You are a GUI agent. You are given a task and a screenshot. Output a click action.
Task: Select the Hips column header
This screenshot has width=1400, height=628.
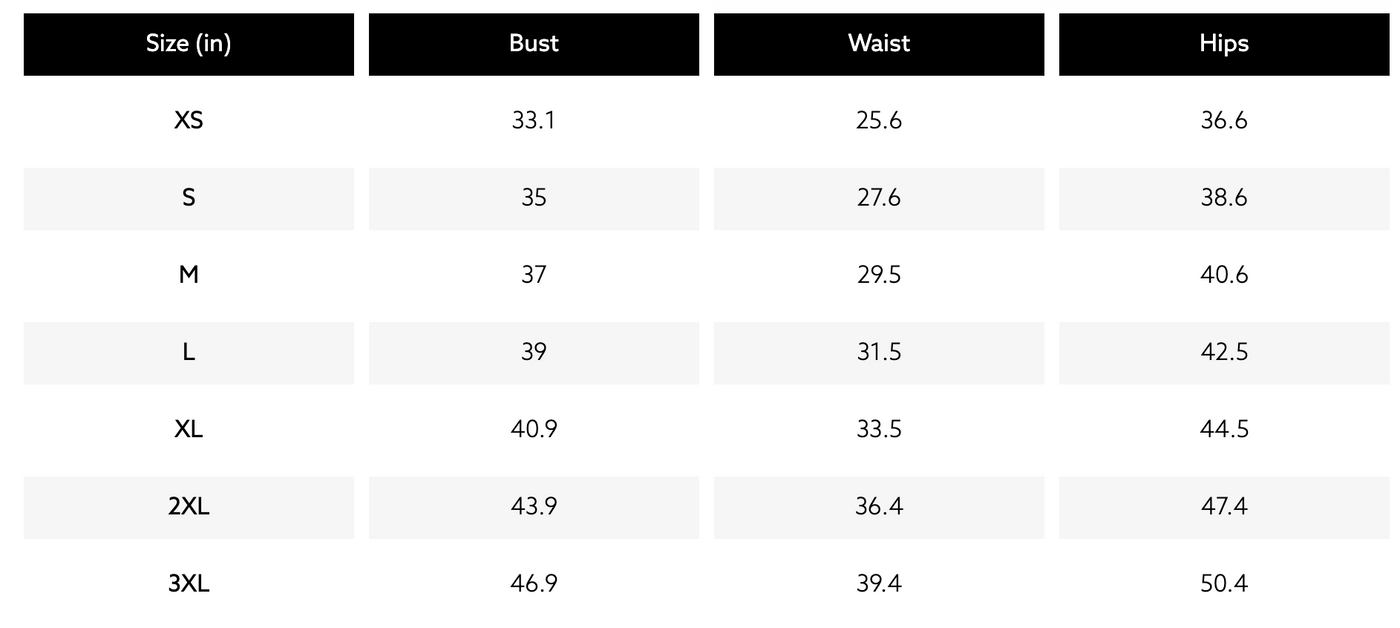pos(1224,44)
